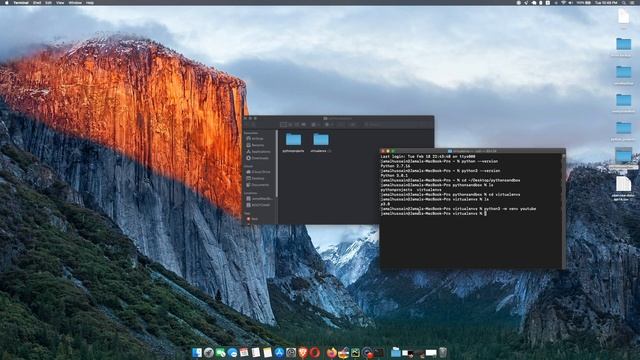Switch Finder to icon view

[x=284, y=124]
